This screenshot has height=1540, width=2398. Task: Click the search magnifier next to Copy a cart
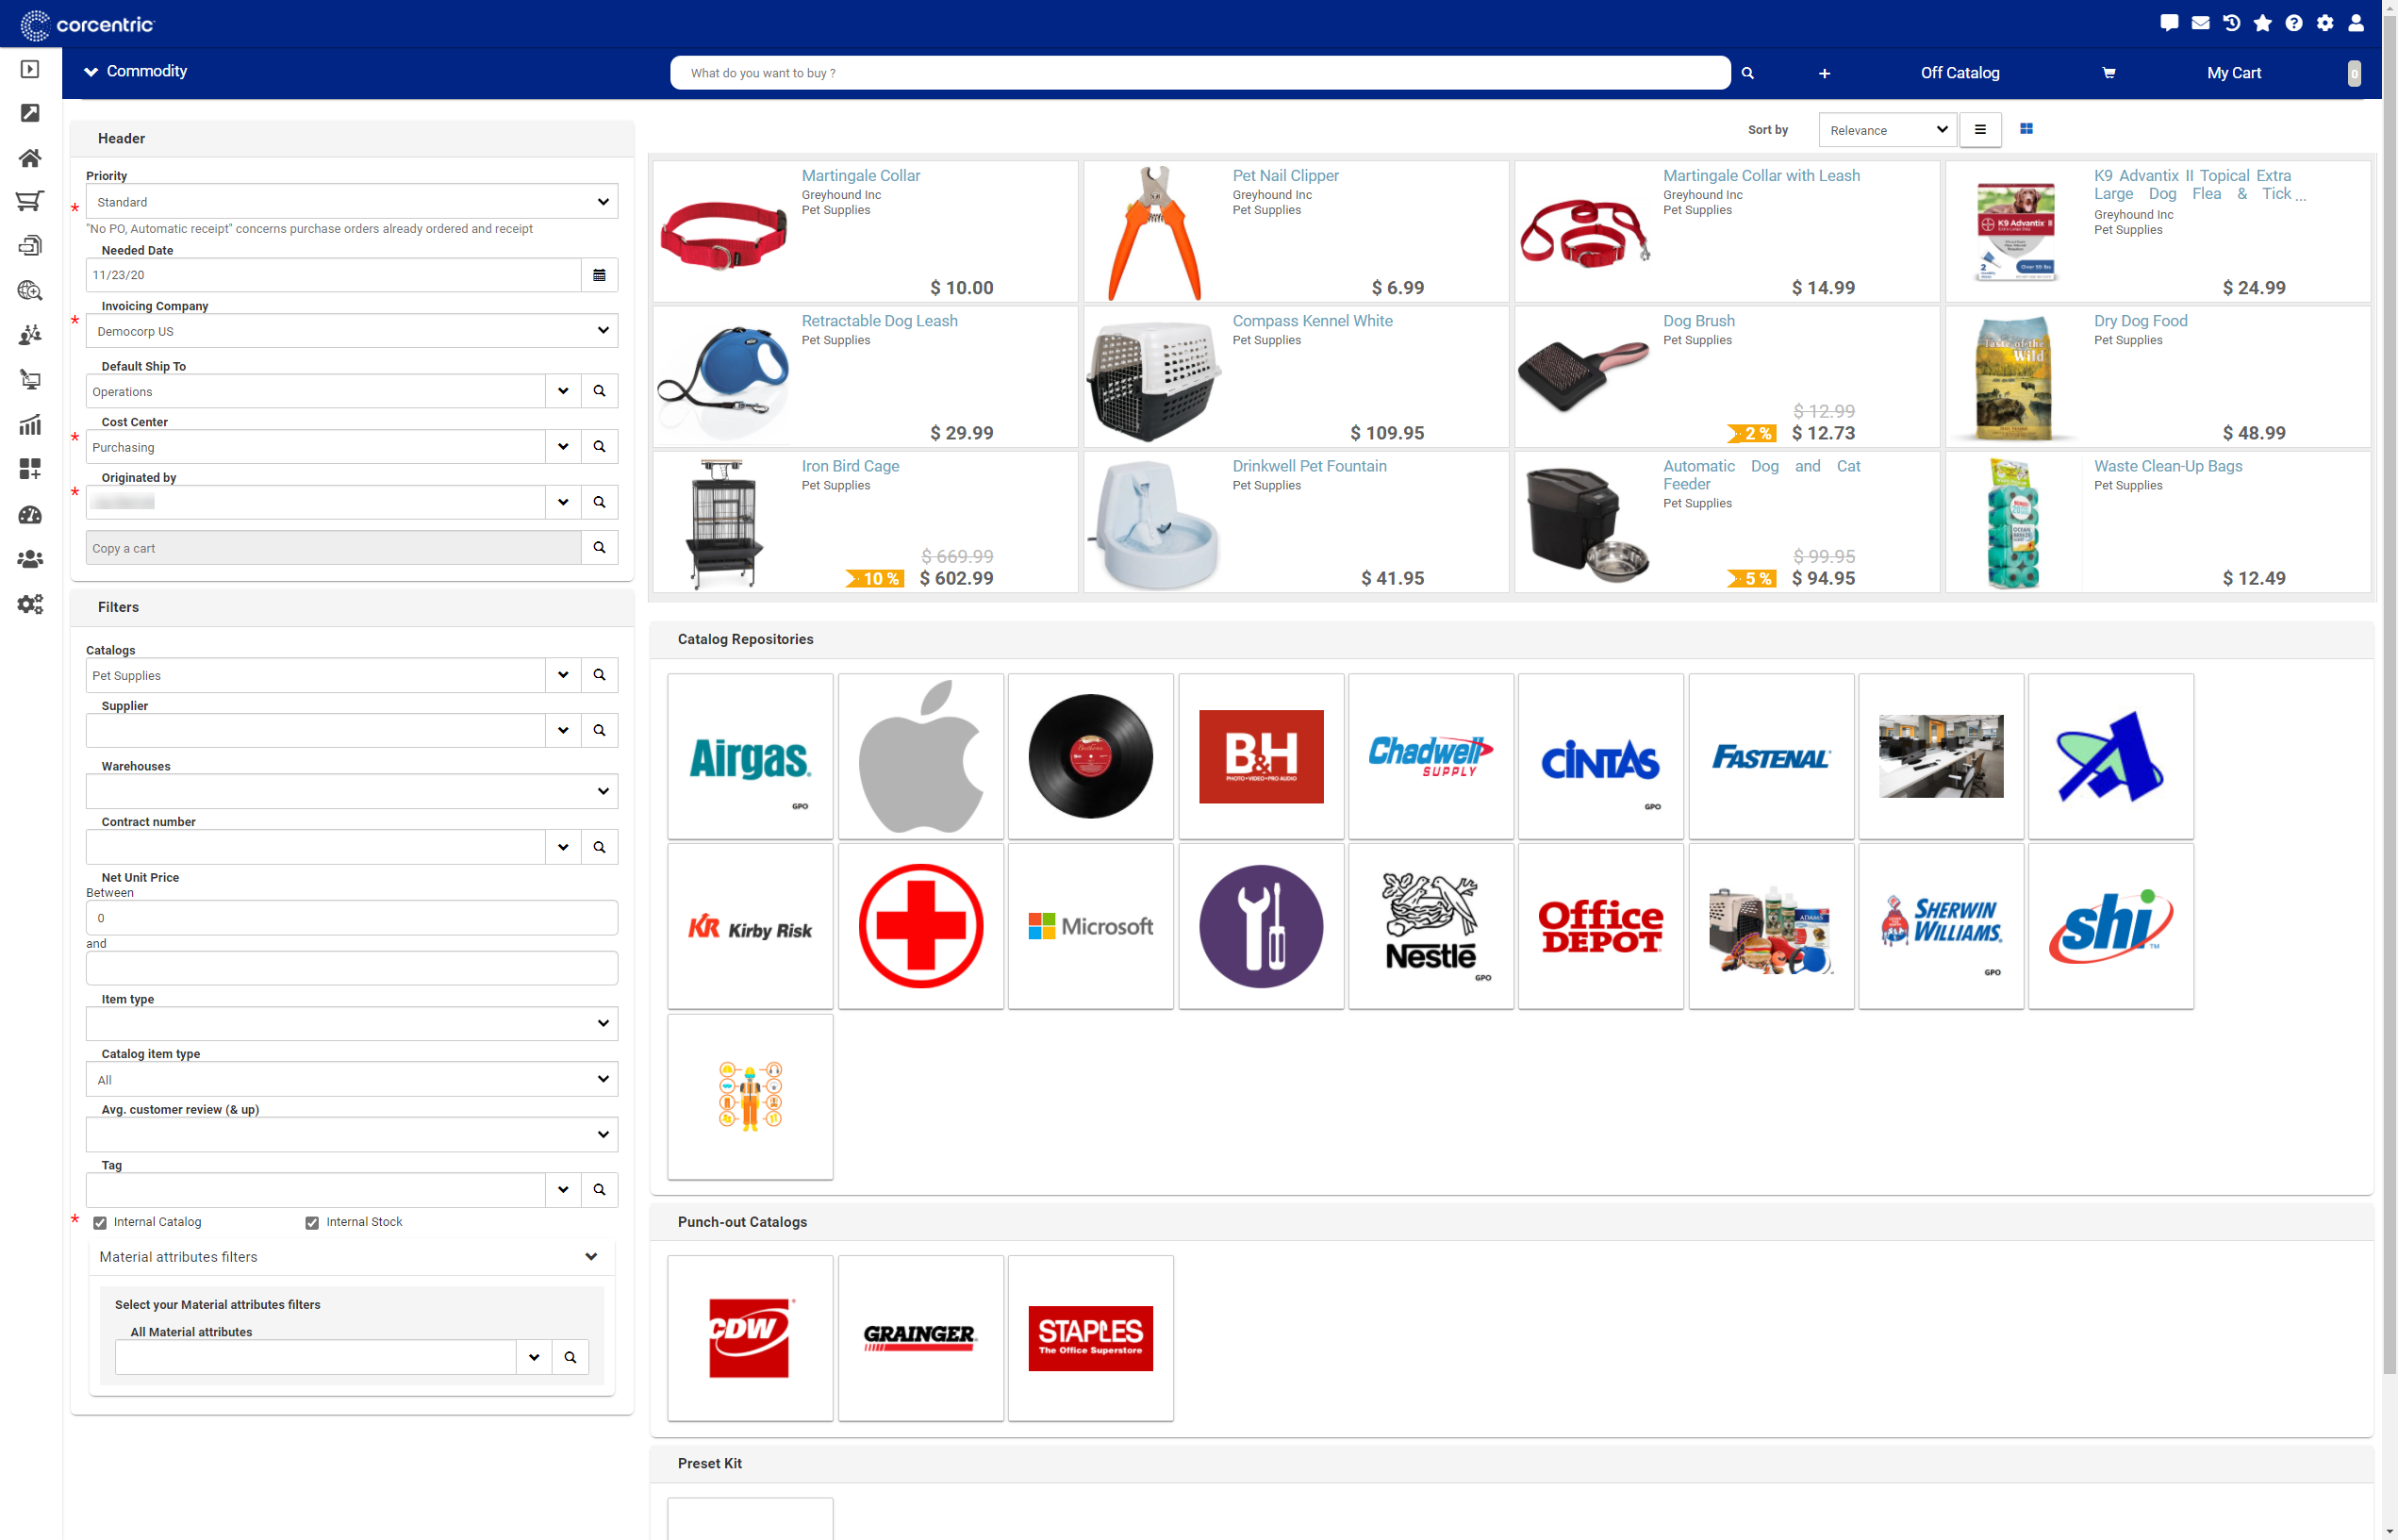click(599, 548)
